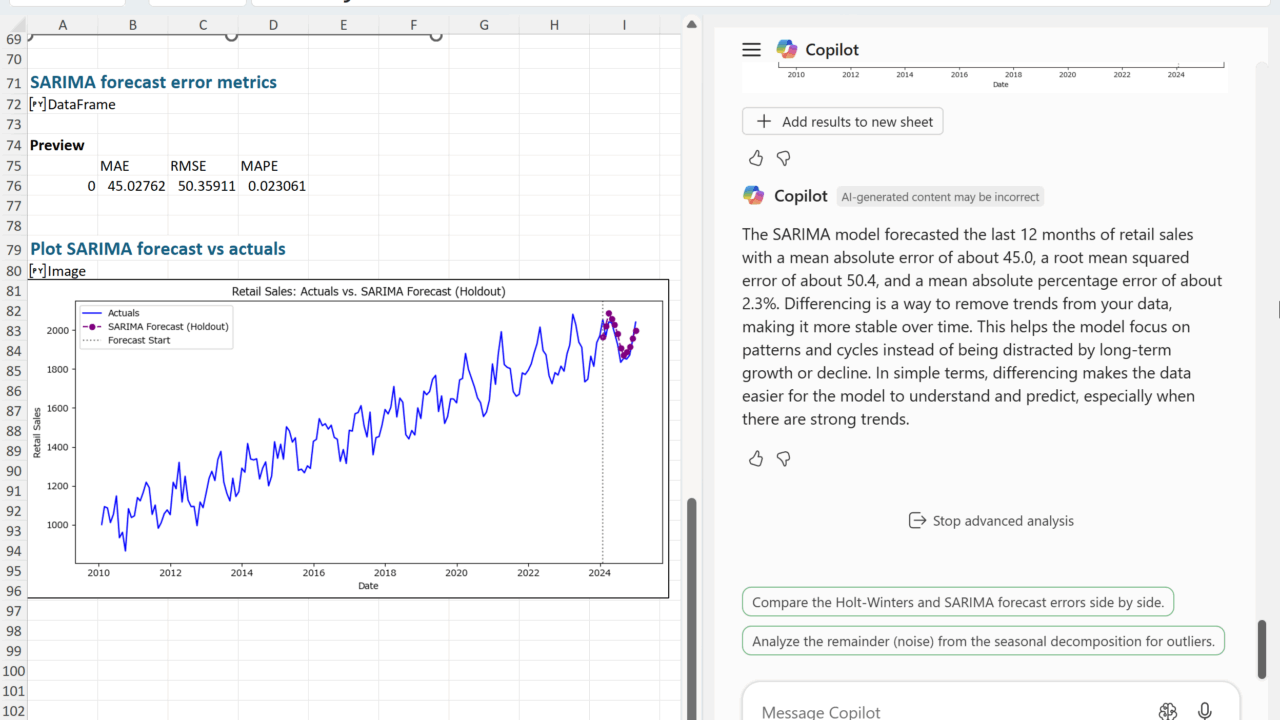
Task: Click the microphone icon in message box
Action: pyautogui.click(x=1204, y=711)
